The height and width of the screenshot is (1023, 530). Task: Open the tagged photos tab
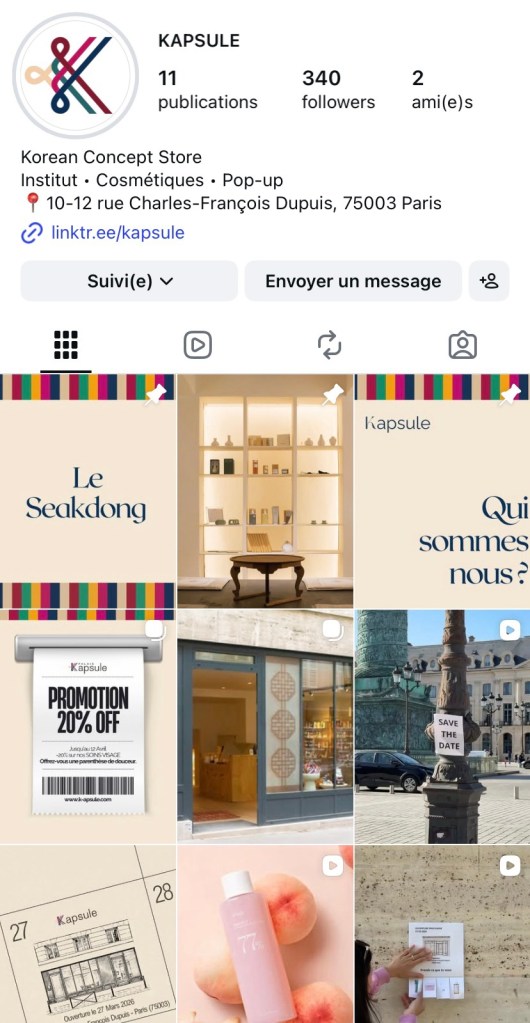point(462,344)
